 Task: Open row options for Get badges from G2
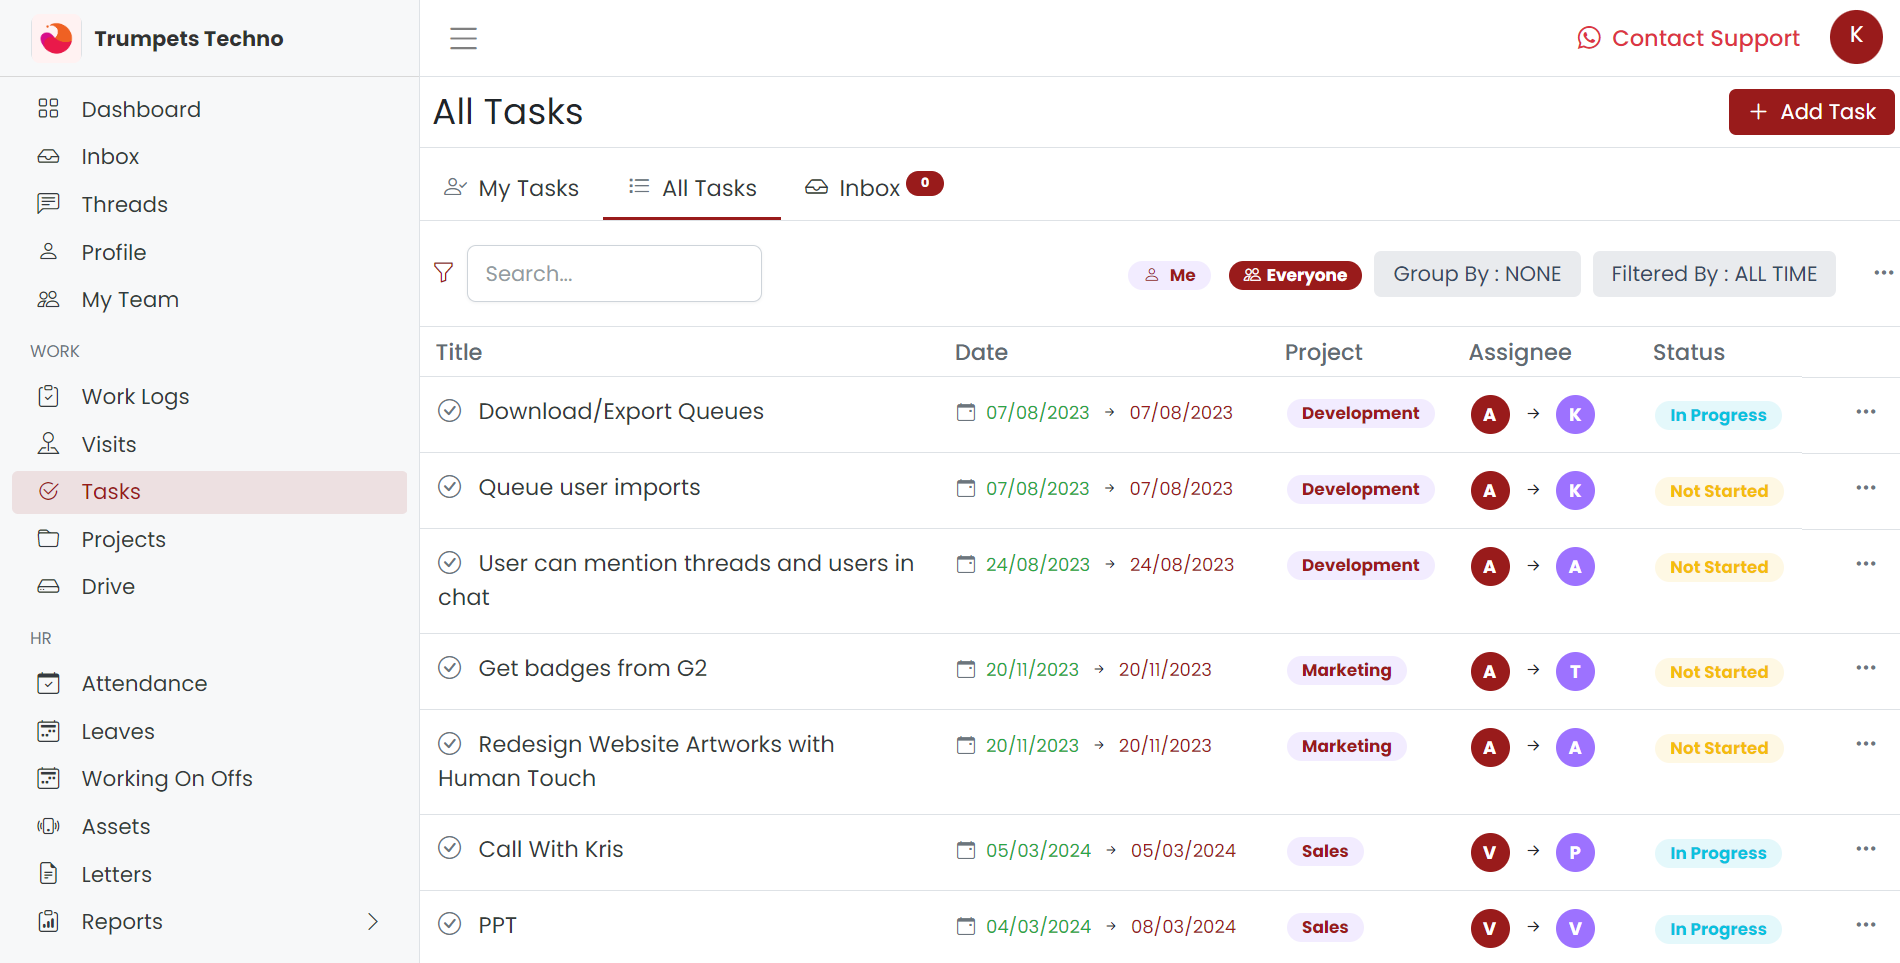tap(1865, 668)
